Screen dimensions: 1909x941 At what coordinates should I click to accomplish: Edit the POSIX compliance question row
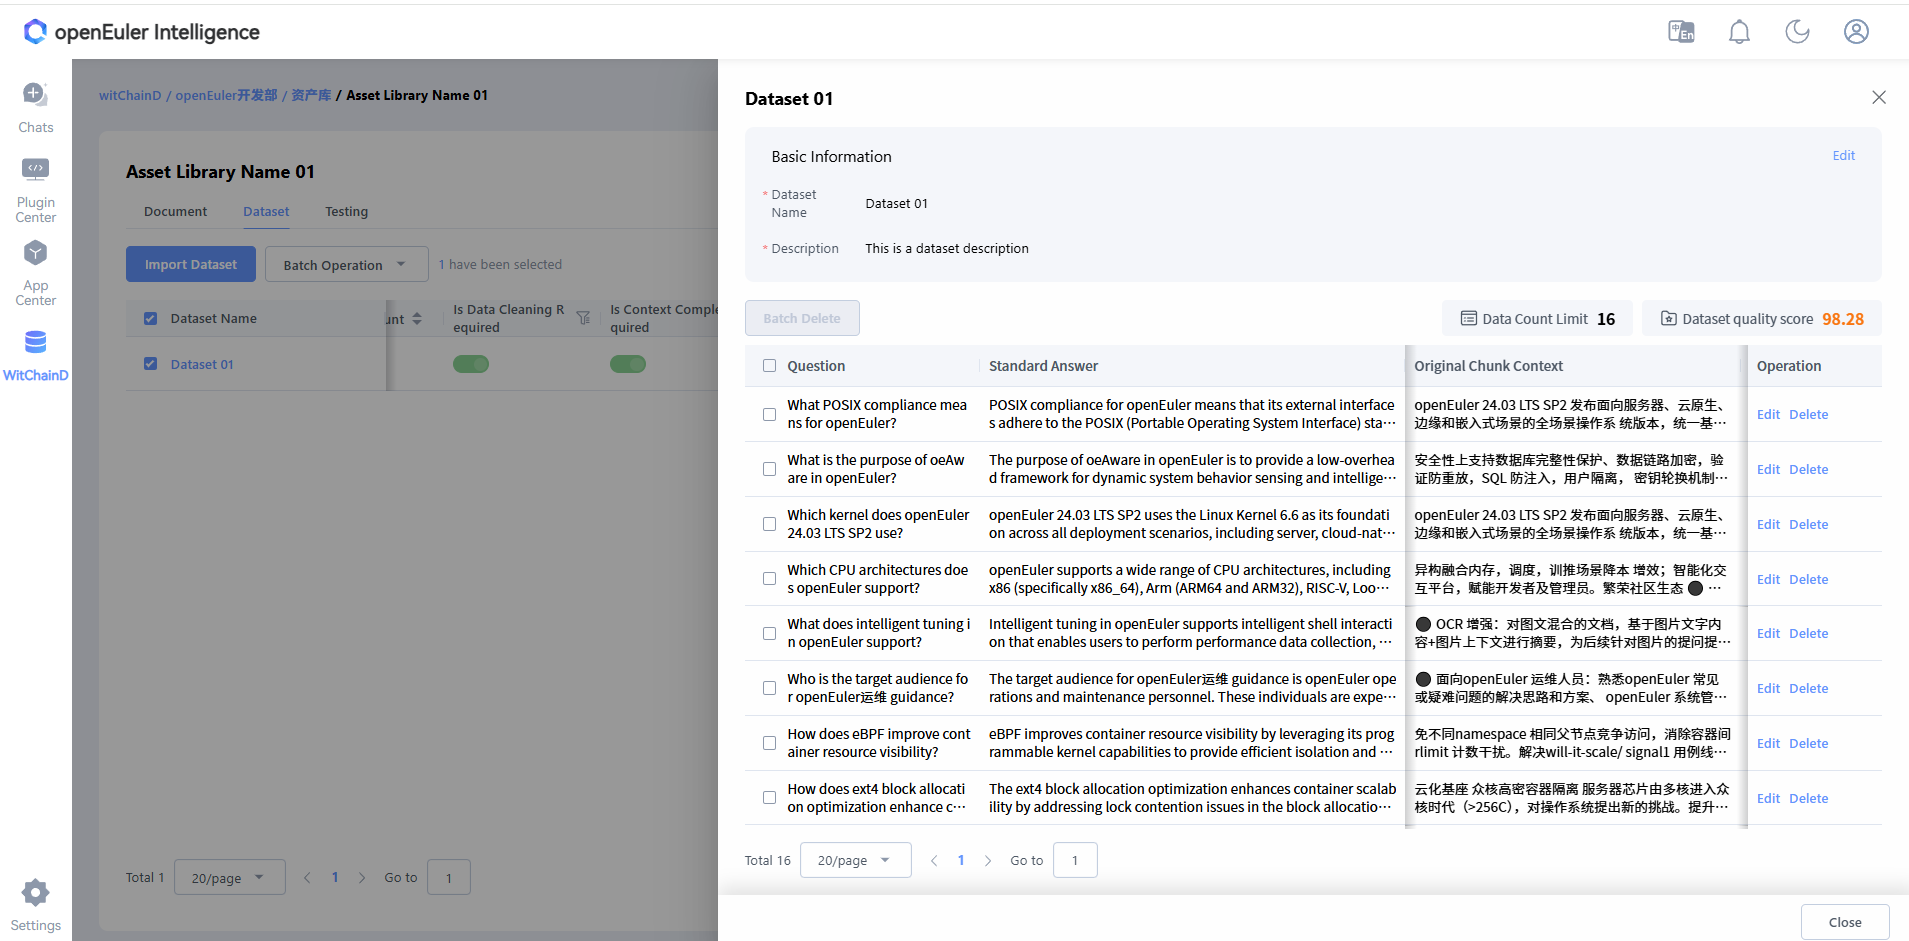click(x=1768, y=414)
